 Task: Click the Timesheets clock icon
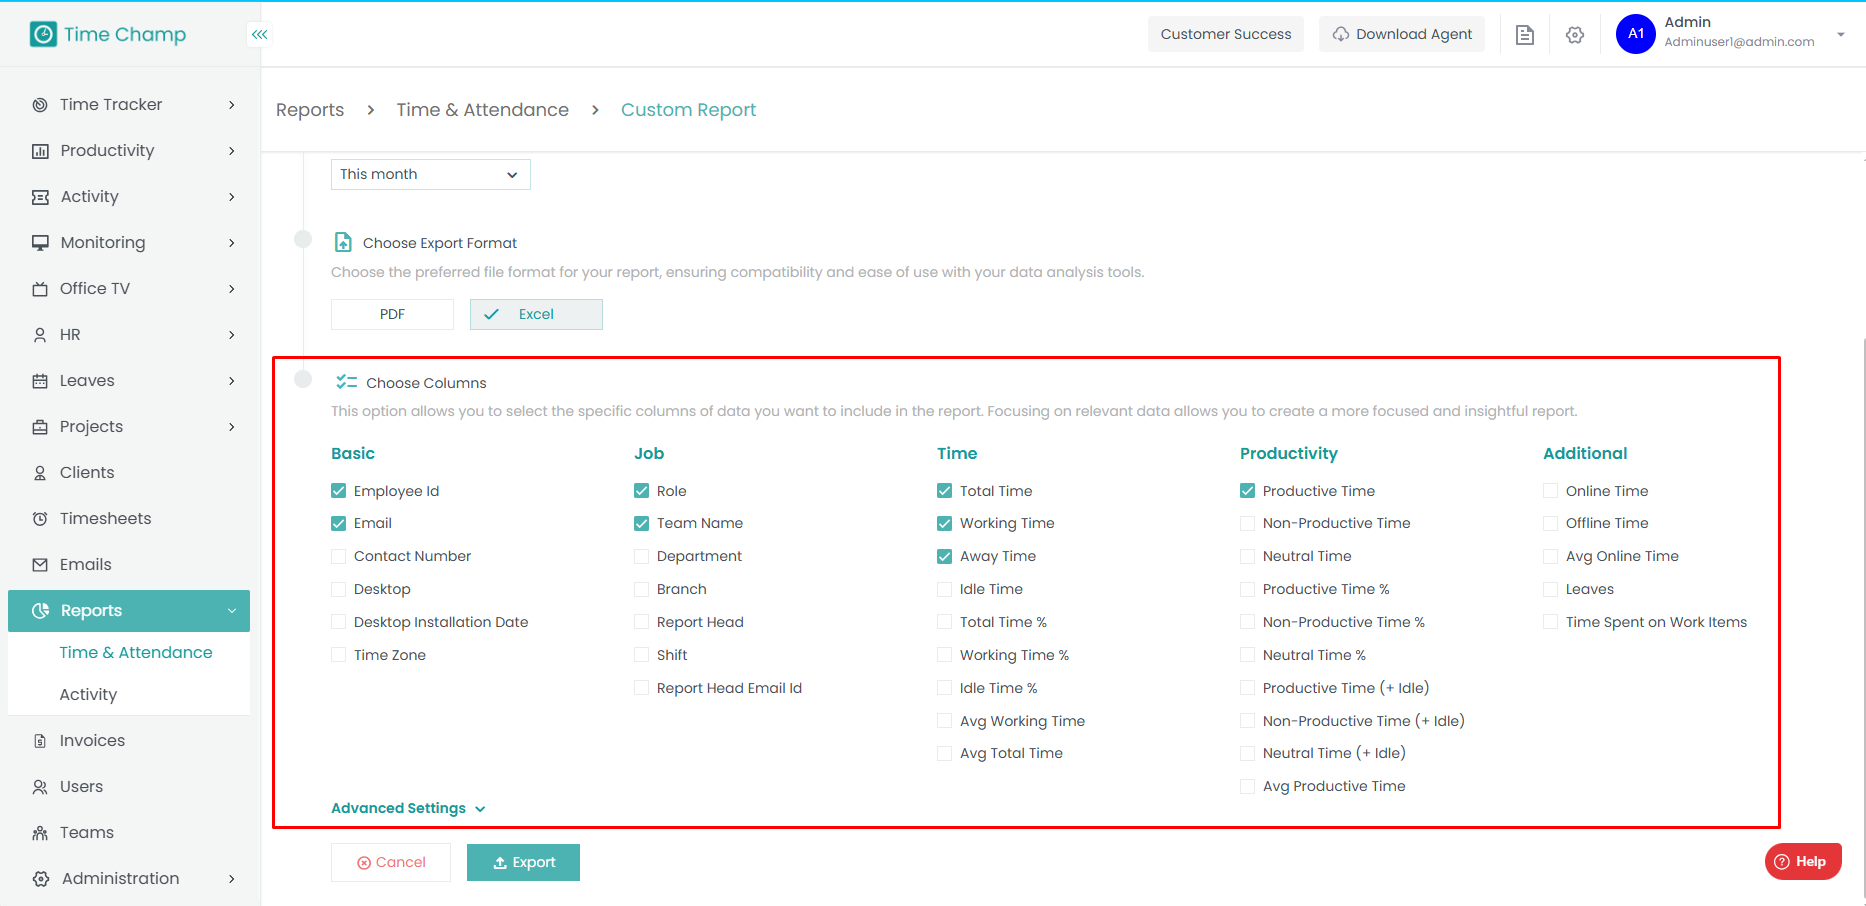[40, 519]
